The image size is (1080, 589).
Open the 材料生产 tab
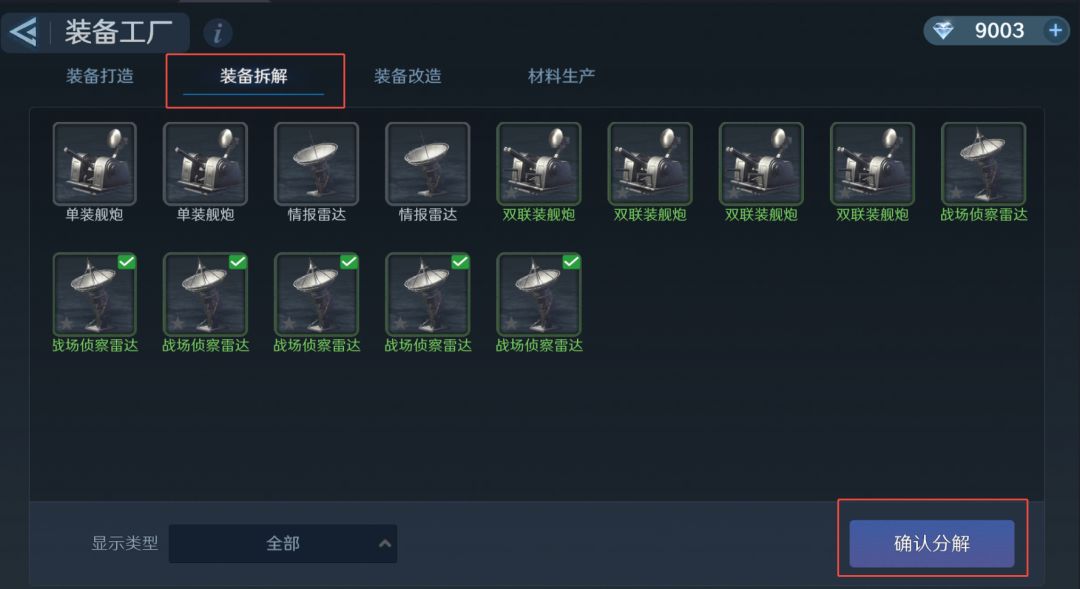tap(561, 76)
